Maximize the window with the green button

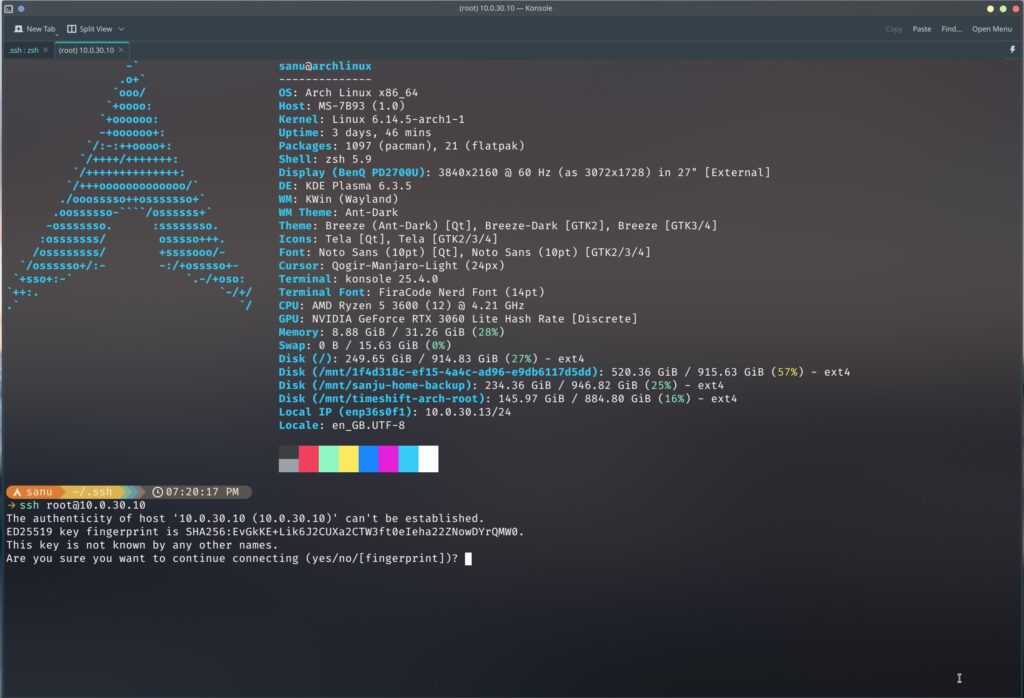[x=1002, y=8]
